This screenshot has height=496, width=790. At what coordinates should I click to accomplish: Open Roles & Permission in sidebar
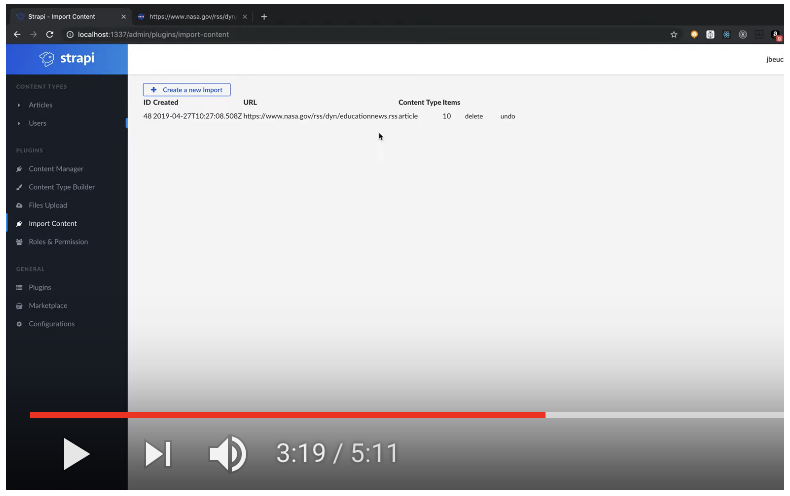[x=58, y=241]
